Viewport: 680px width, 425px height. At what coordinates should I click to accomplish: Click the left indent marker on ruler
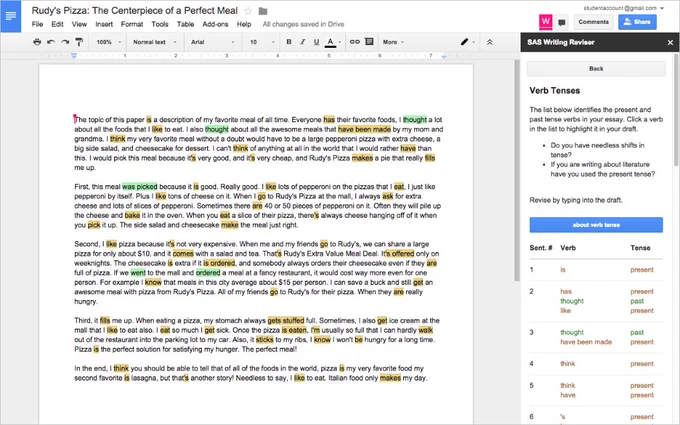coord(74,56)
